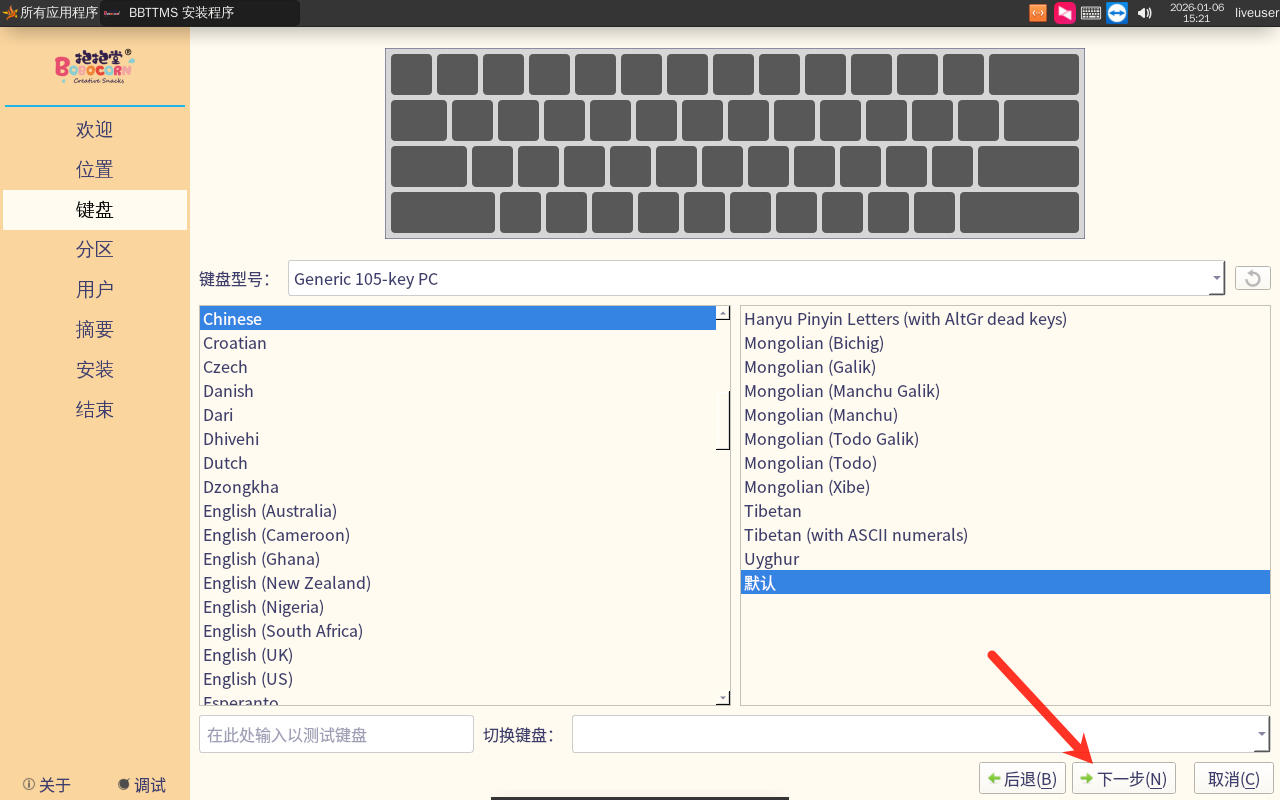Viewport: 1280px width, 800px height.
Task: Click the keyboard layout tray icon
Action: click(1091, 13)
